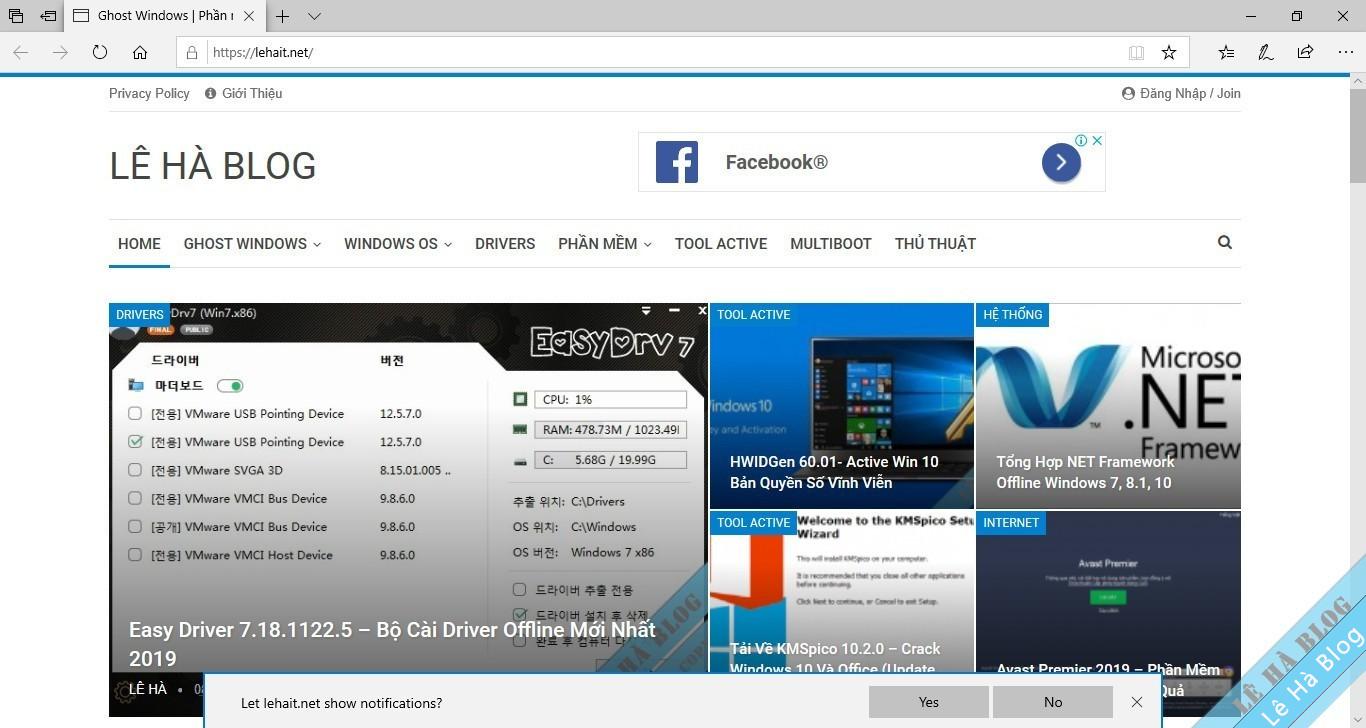
Task: Open the KMSpico 10.2.0 article
Action: tap(835, 658)
